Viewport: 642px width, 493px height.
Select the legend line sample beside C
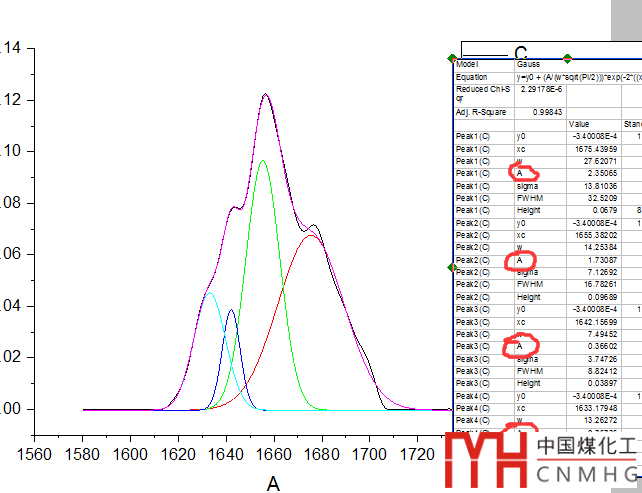[487, 53]
